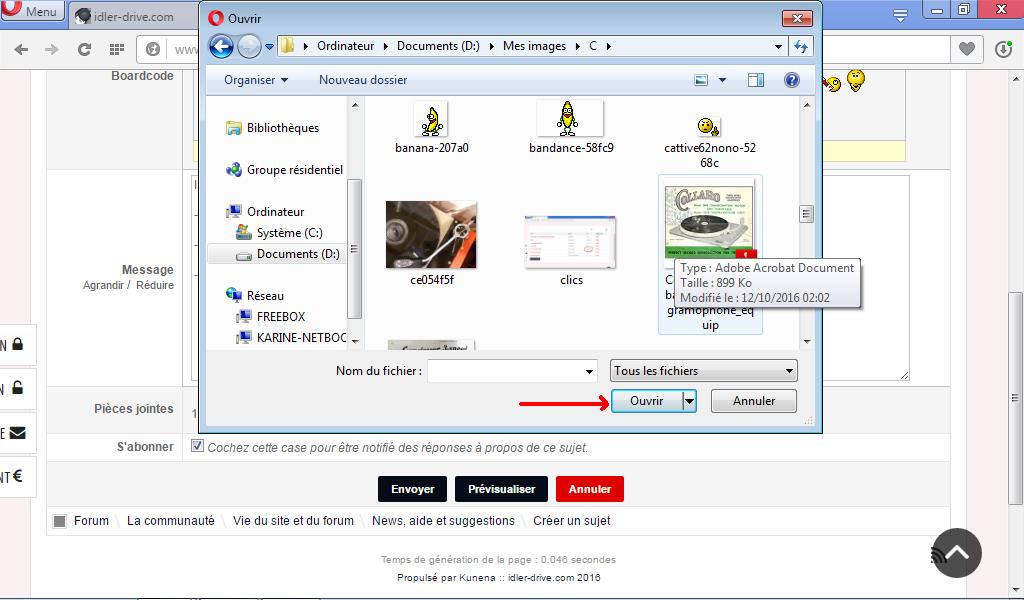Click the back arrow in file dialog
Image resolution: width=1024 pixels, height=600 pixels.
221,46
